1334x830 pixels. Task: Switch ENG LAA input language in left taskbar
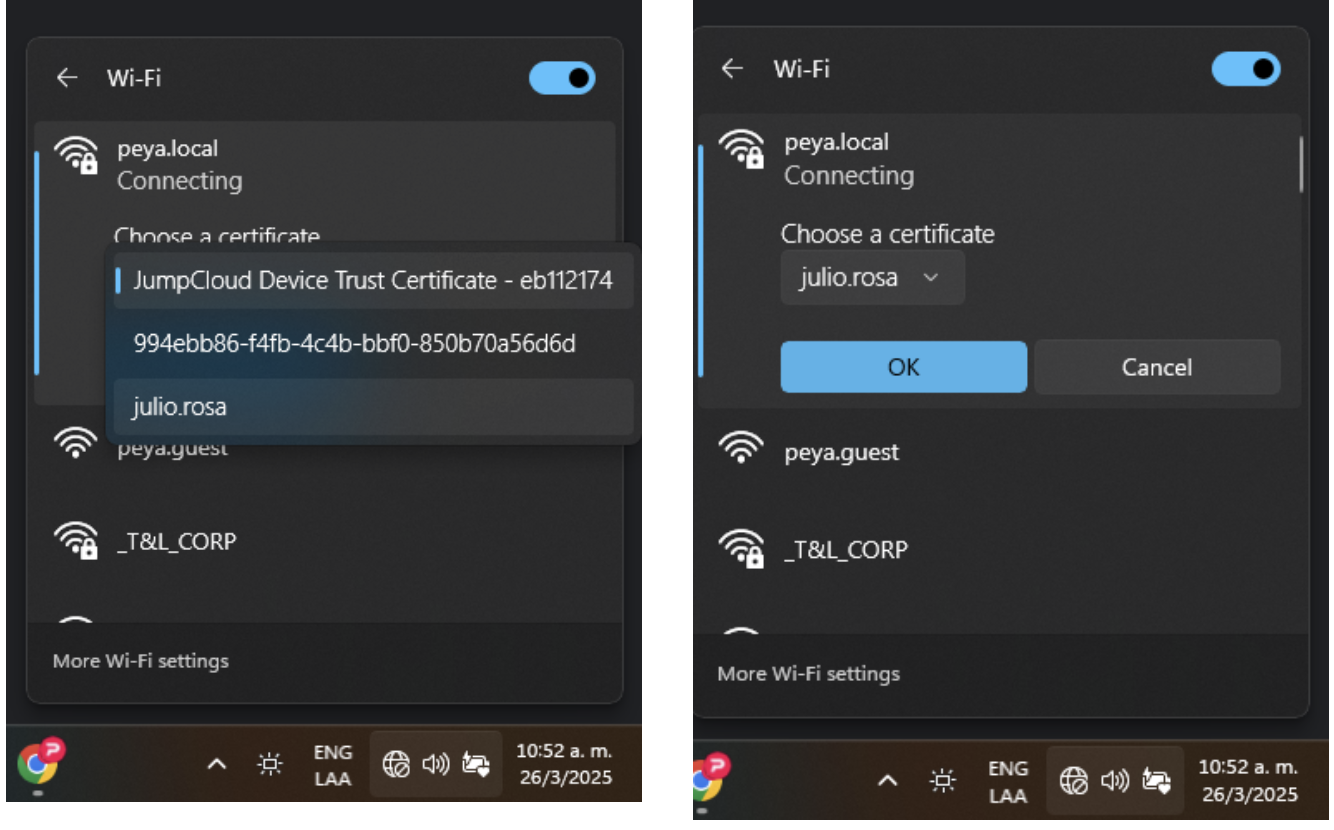333,765
